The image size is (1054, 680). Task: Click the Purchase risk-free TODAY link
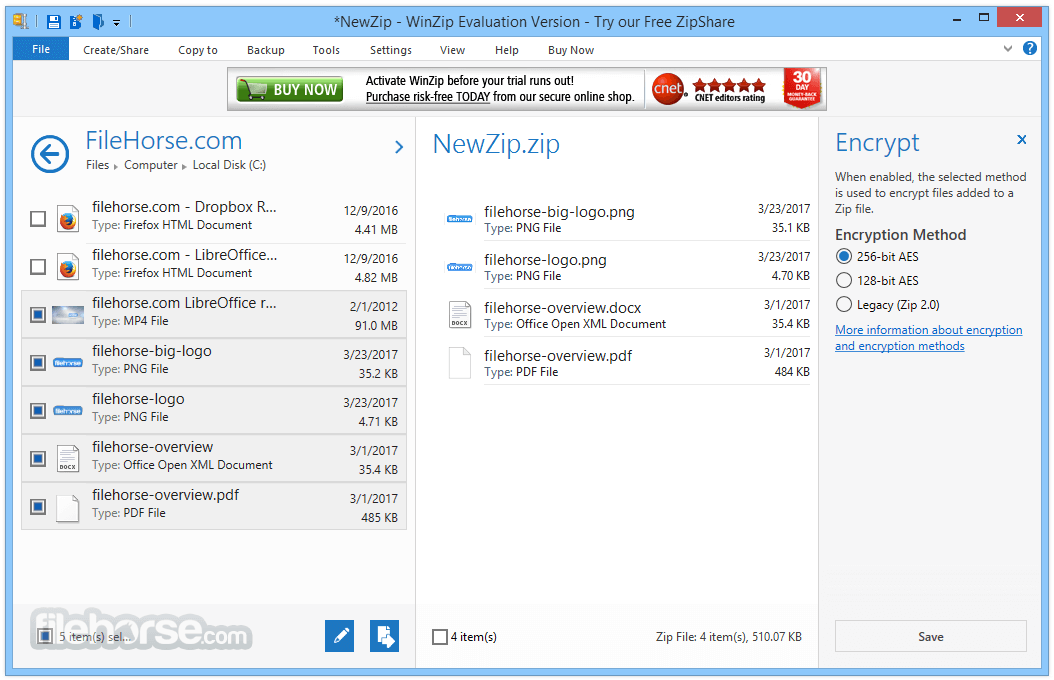coord(428,97)
